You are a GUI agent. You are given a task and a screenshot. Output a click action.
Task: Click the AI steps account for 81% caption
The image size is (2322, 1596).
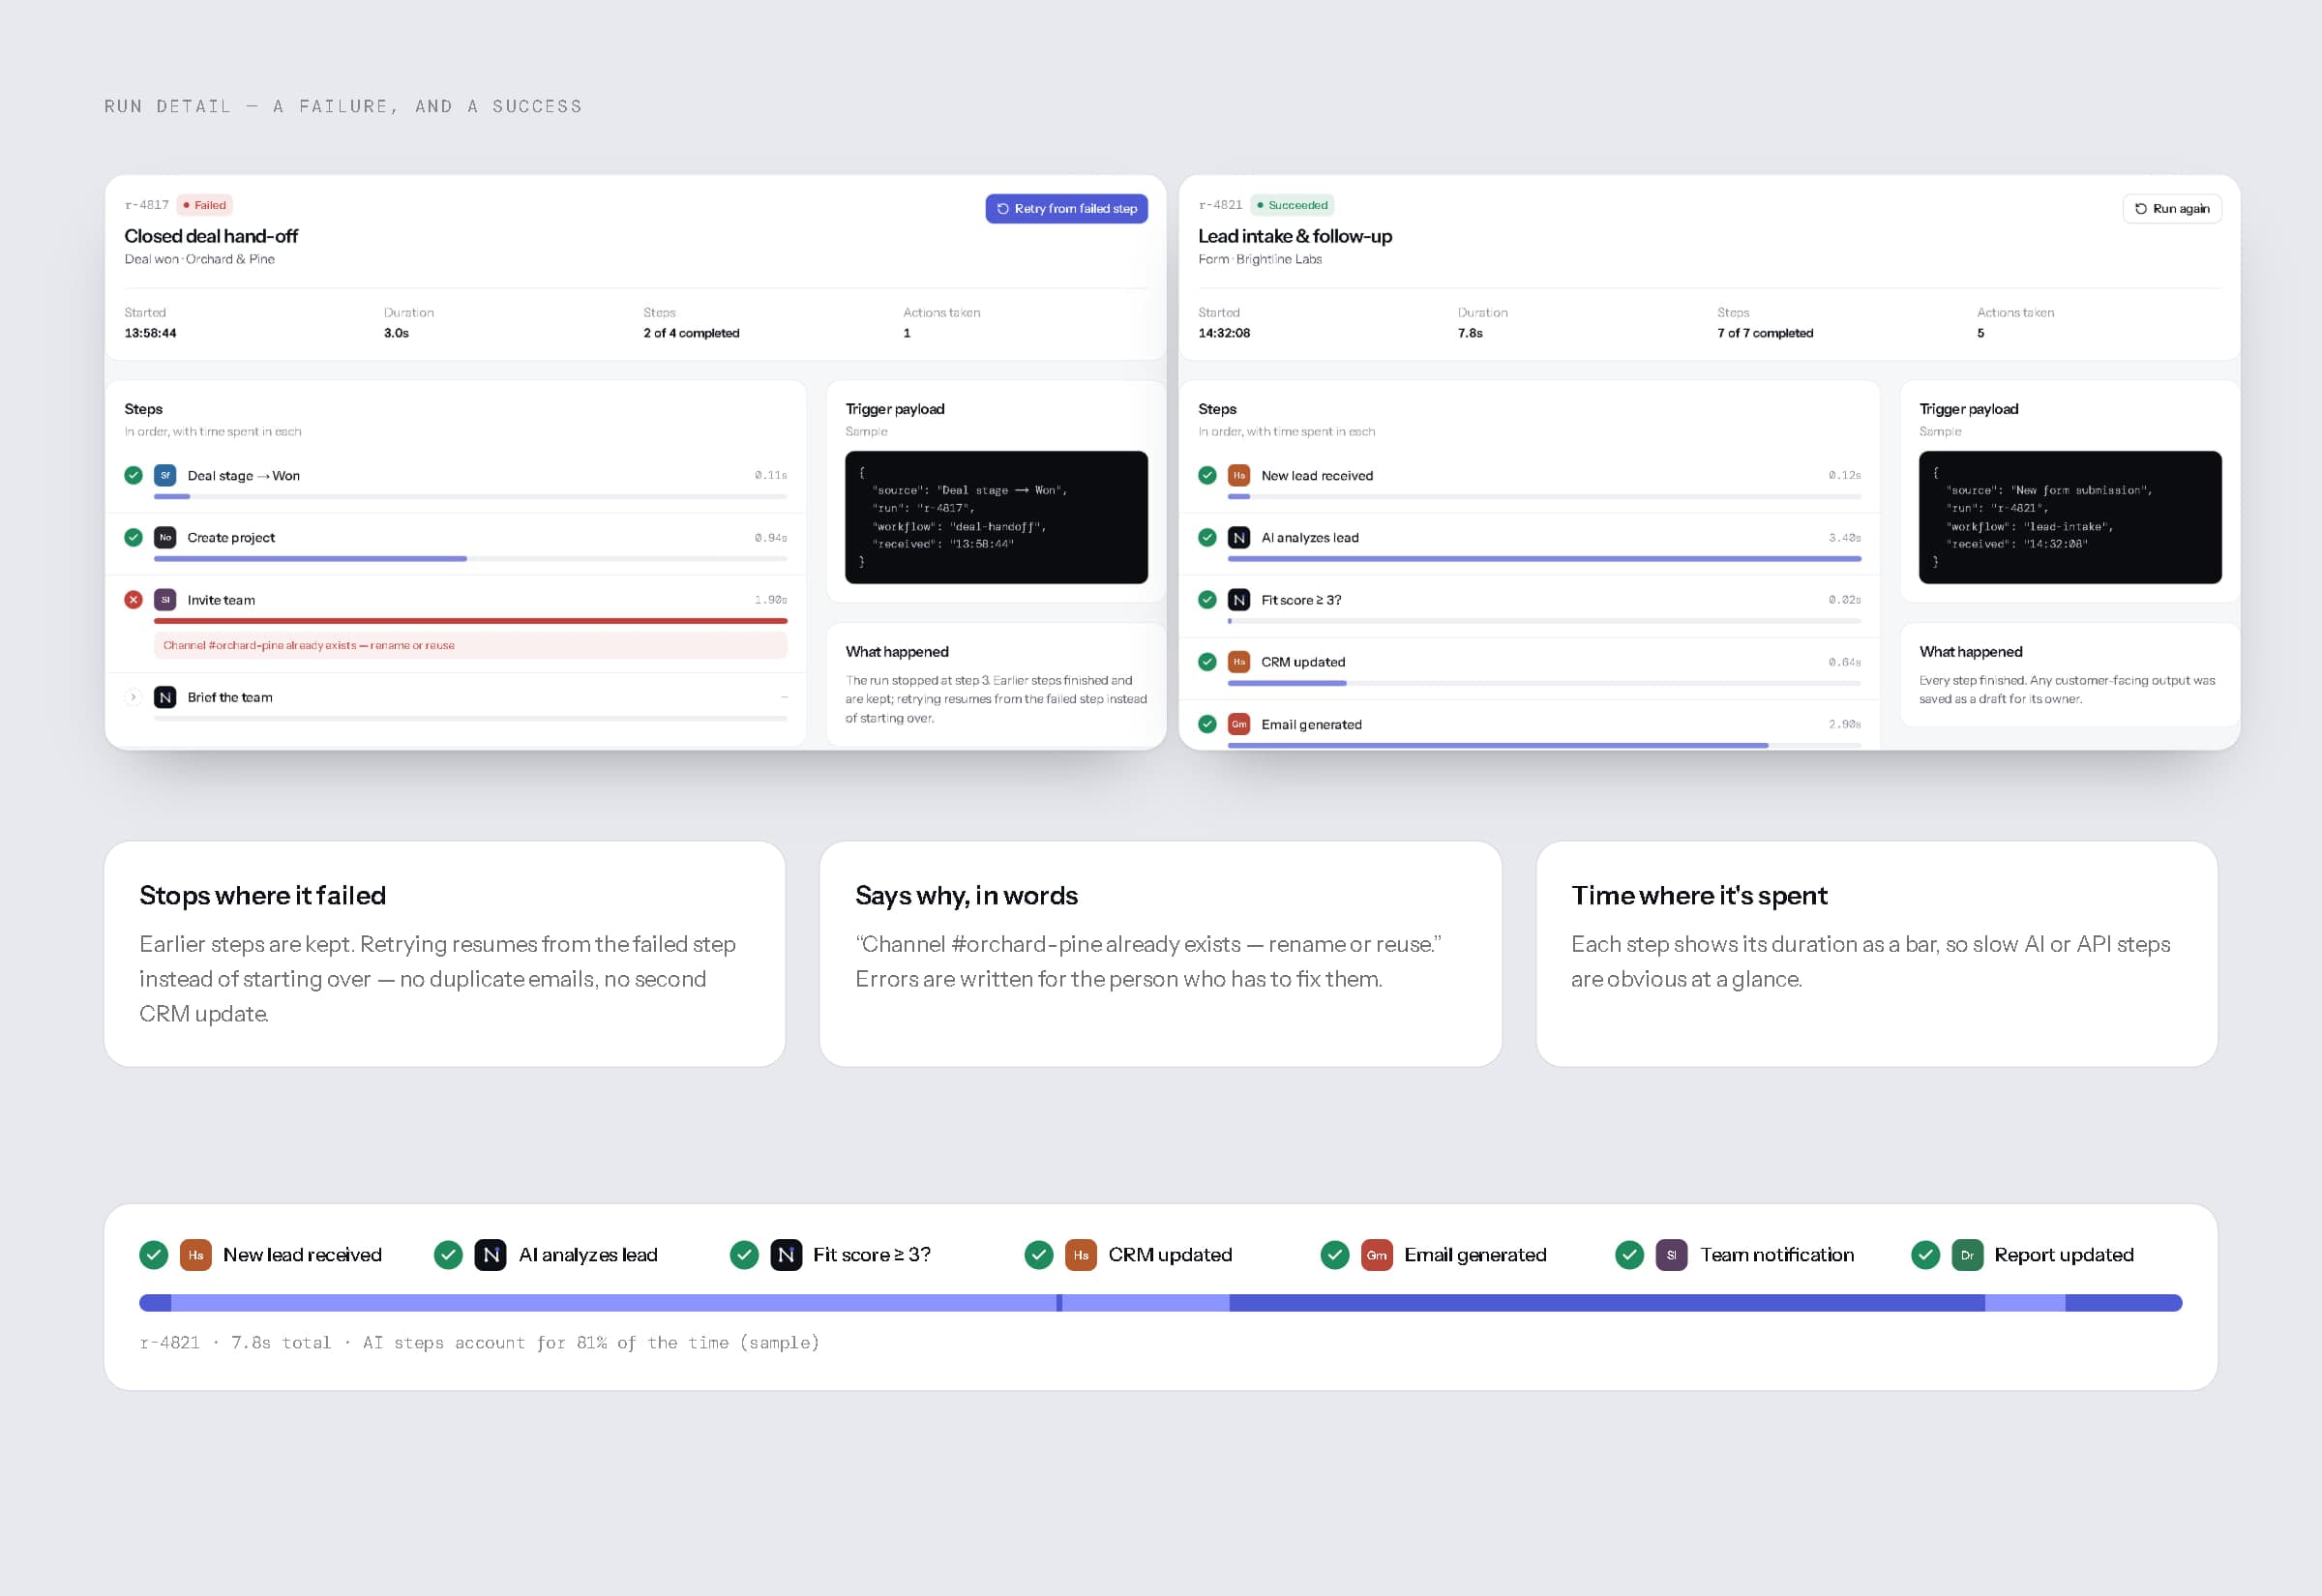tap(591, 1343)
